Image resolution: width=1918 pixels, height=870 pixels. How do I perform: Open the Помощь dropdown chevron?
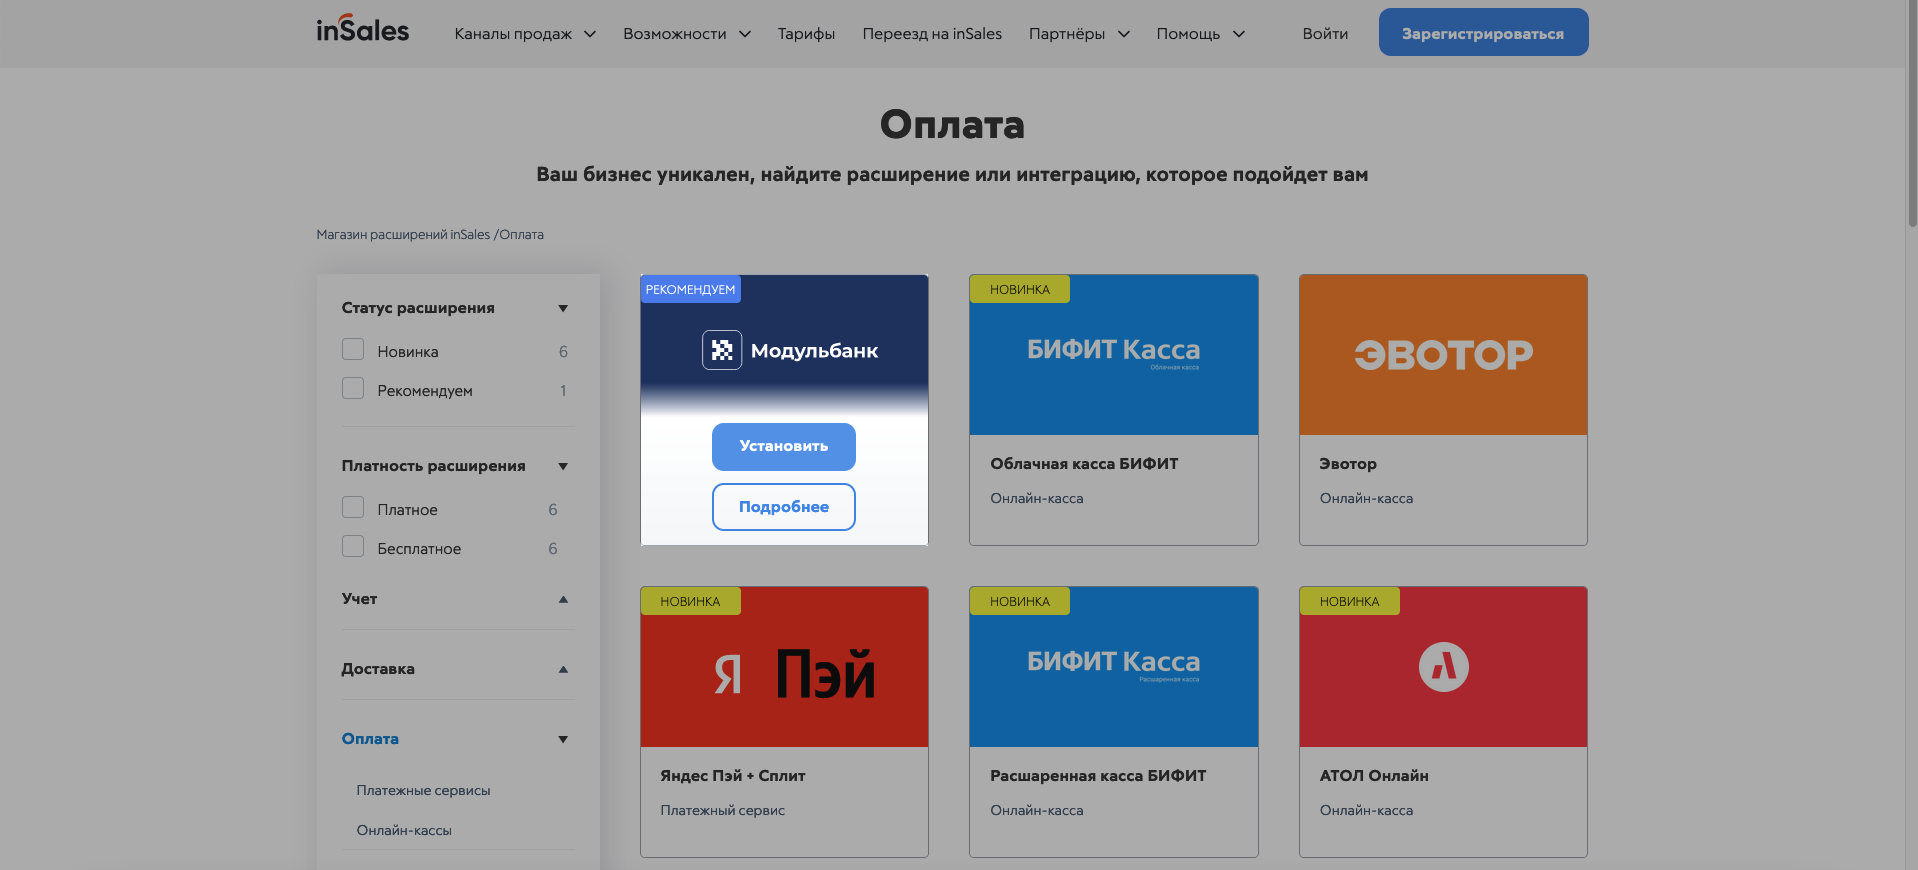tap(1239, 34)
